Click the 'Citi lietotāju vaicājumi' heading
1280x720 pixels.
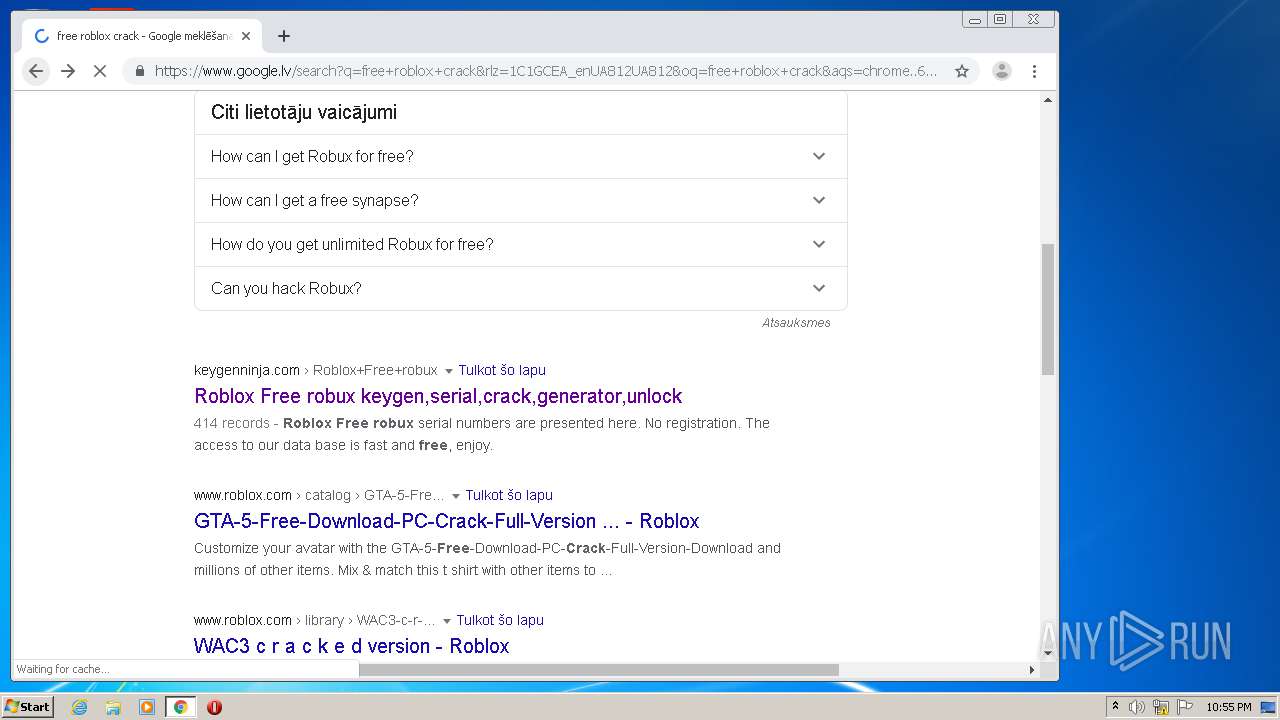point(304,112)
